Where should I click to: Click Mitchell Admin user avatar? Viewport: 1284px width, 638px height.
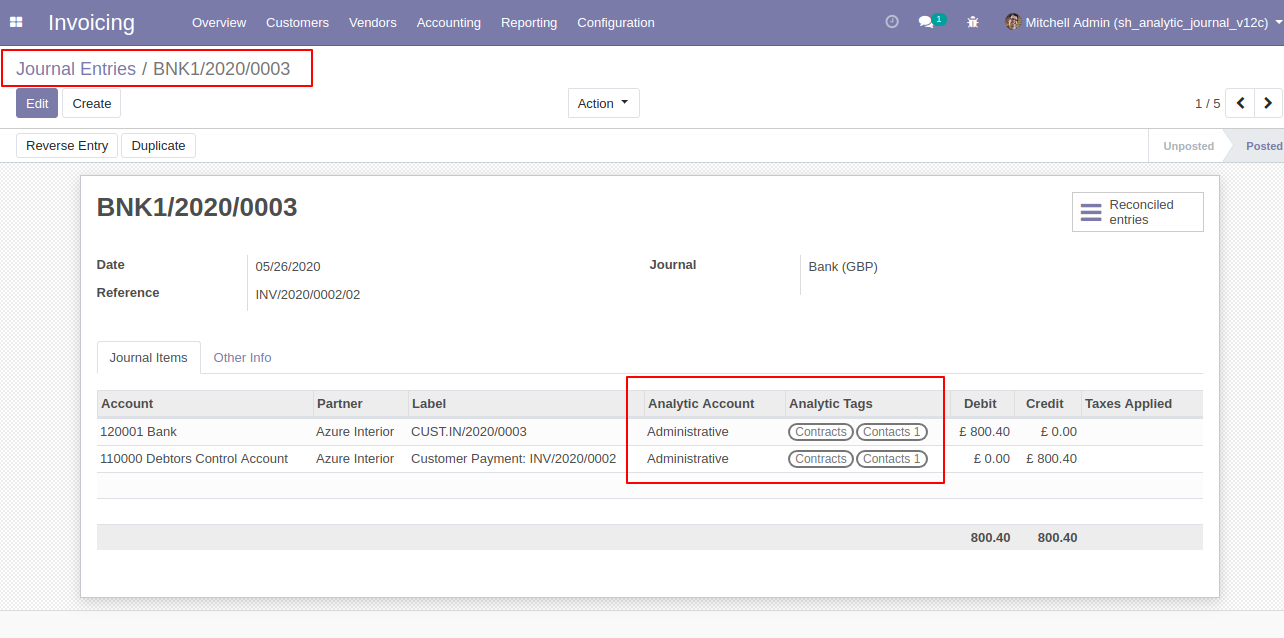click(x=1013, y=22)
